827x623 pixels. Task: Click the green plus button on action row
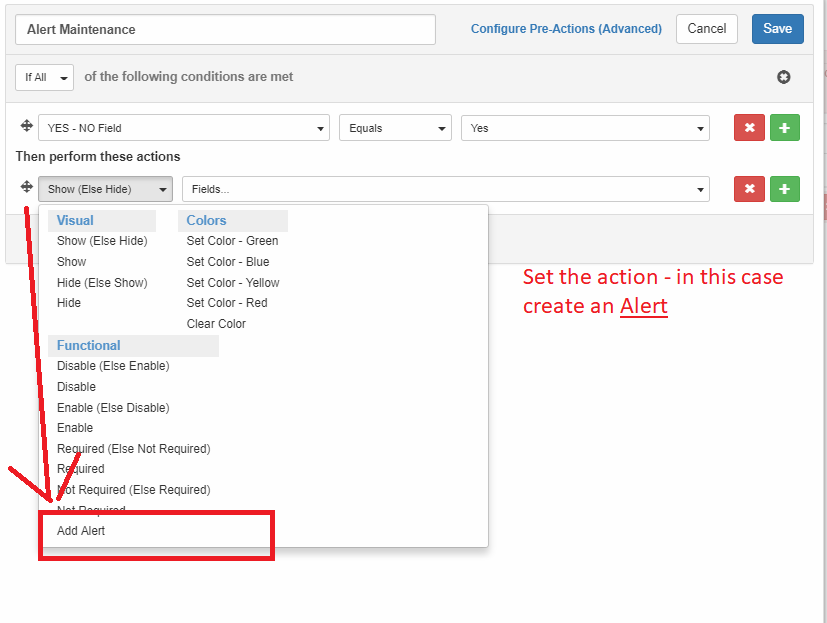(x=785, y=189)
